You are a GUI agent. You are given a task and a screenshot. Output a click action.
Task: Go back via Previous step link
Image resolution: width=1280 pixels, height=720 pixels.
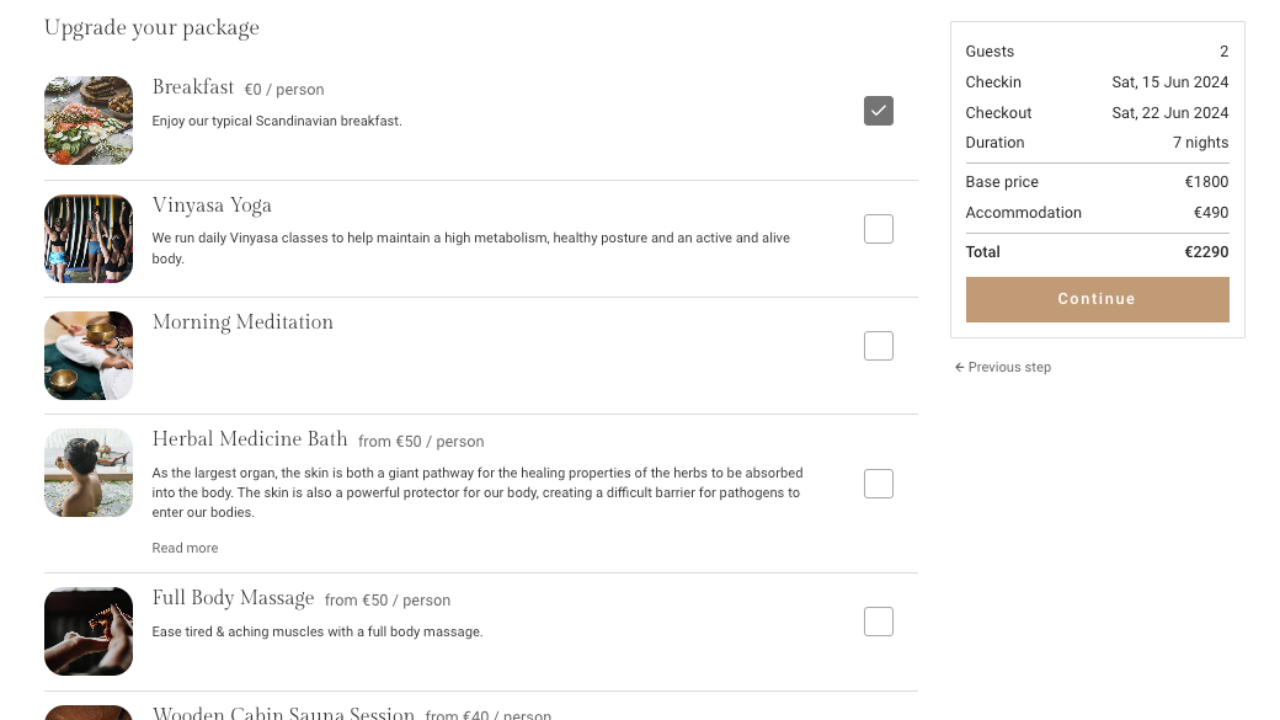(x=1003, y=367)
